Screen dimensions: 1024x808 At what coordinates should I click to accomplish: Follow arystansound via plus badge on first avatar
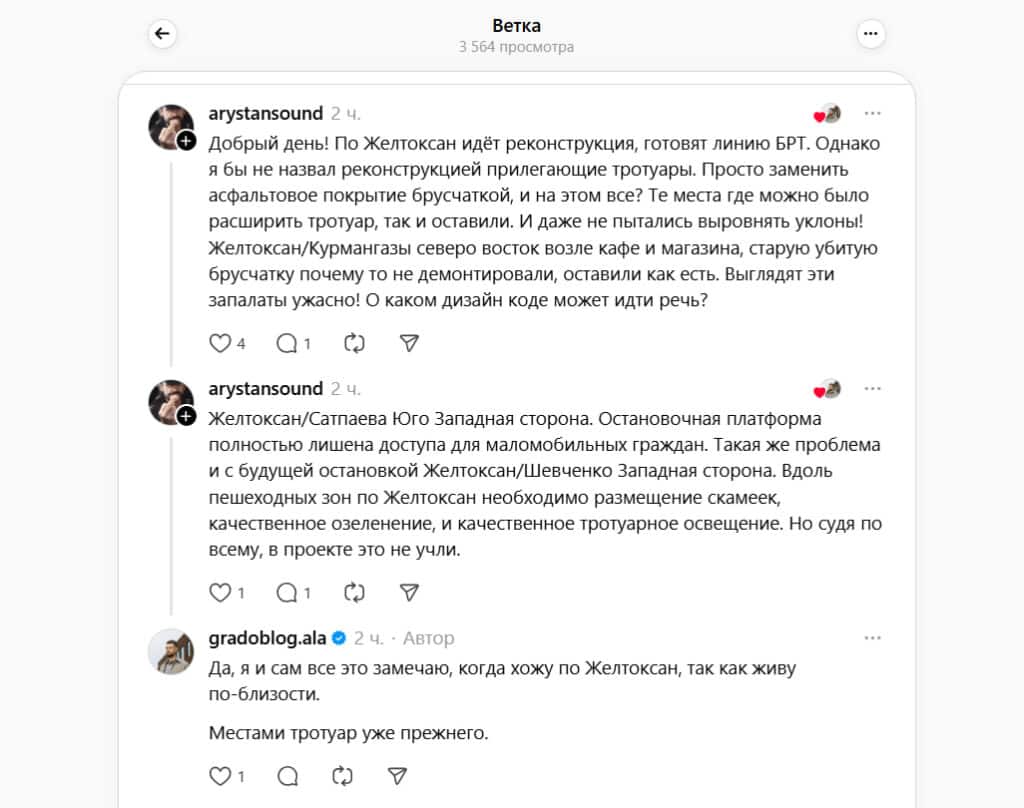point(186,140)
